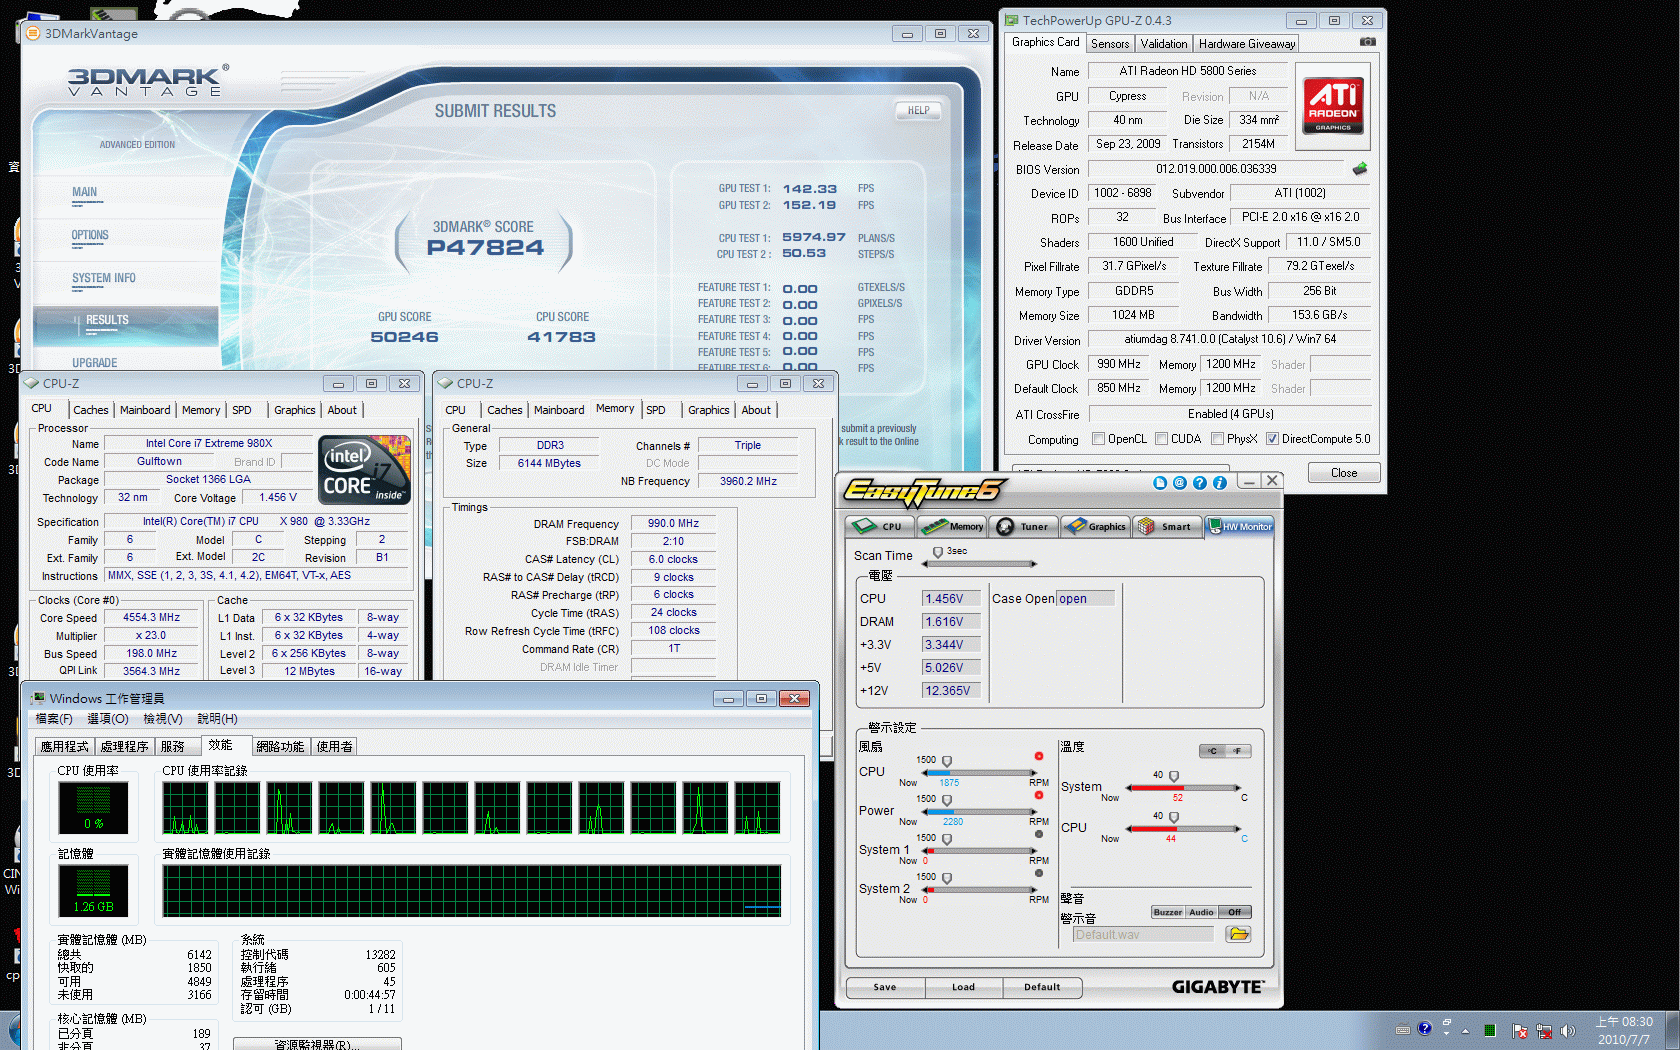Switch to 網路功能 tab in Task Manager

pos(280,746)
